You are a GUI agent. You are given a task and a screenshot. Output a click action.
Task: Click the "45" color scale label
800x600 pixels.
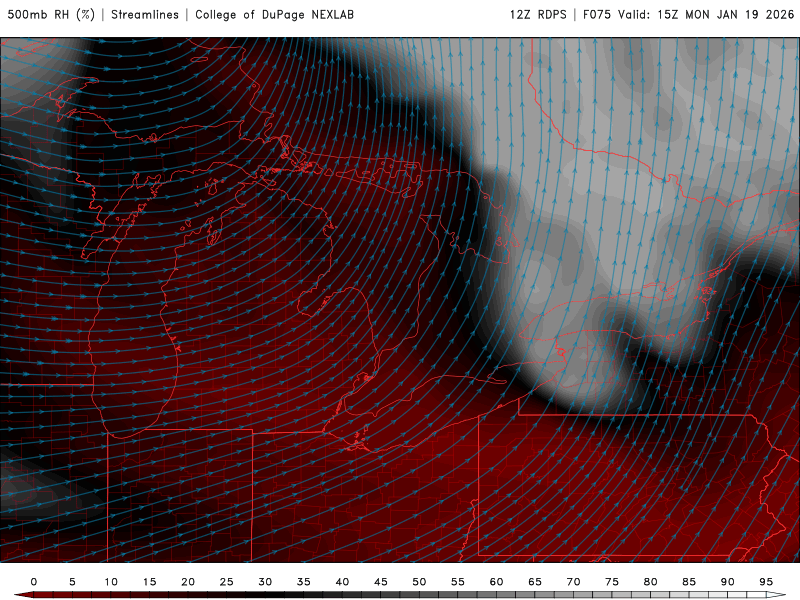pos(381,582)
